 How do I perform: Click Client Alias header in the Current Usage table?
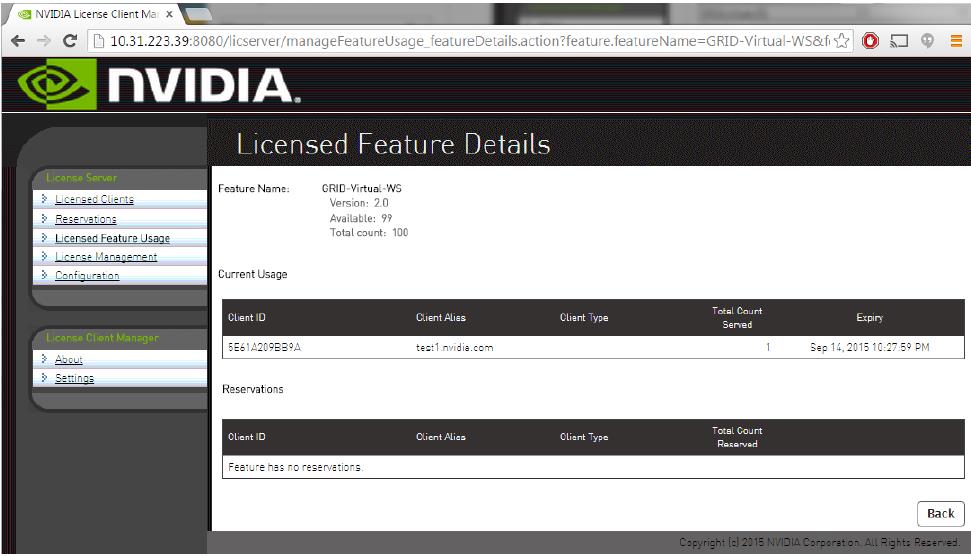441,318
